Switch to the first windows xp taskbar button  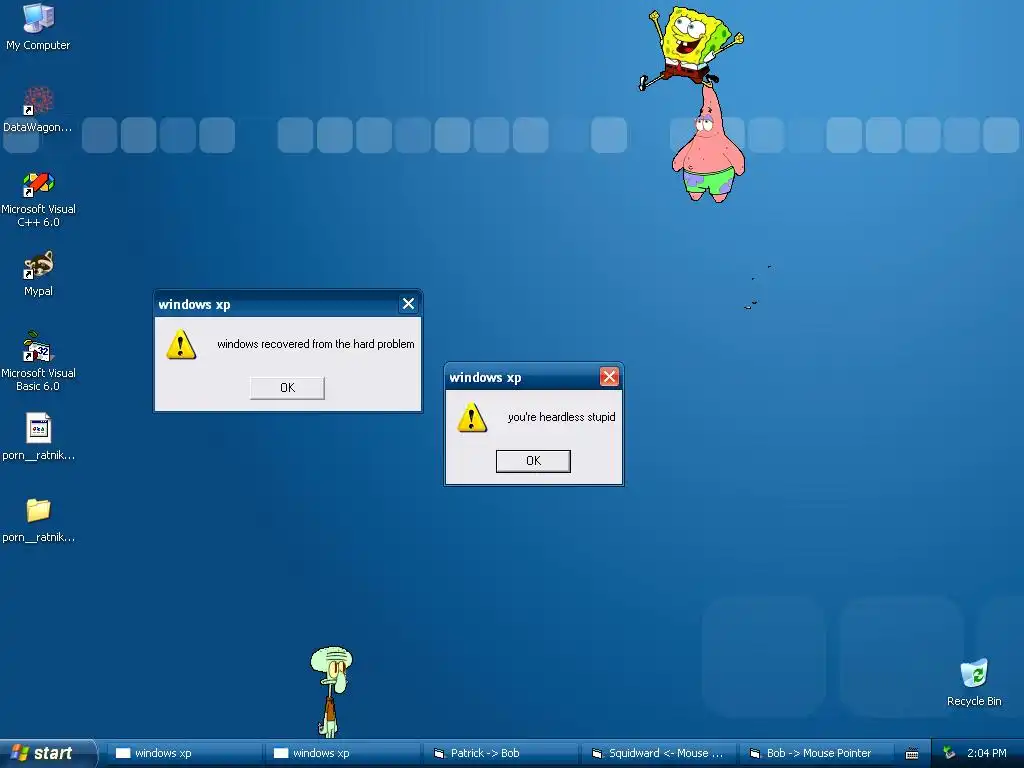(x=184, y=753)
